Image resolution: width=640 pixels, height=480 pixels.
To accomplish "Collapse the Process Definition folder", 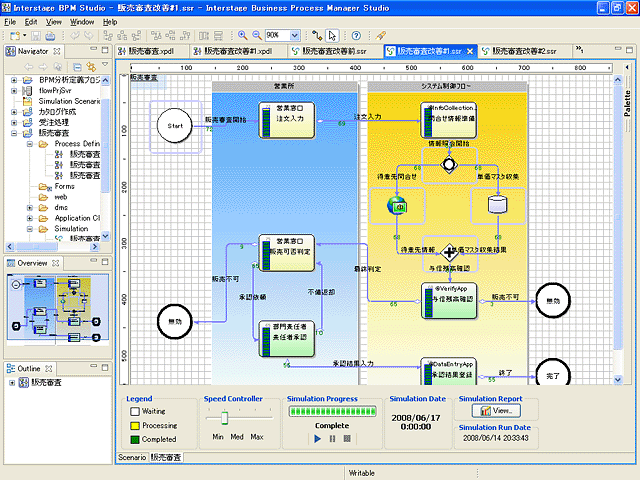I will tap(28, 143).
